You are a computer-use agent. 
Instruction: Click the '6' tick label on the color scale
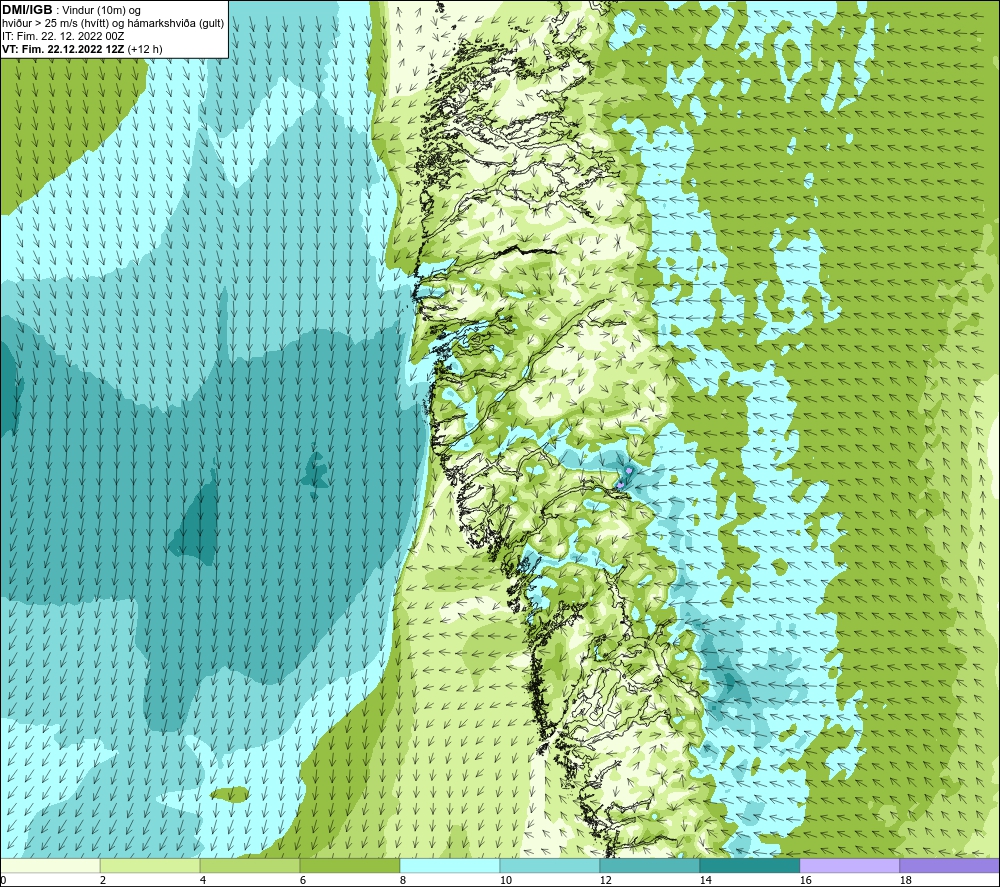(303, 880)
